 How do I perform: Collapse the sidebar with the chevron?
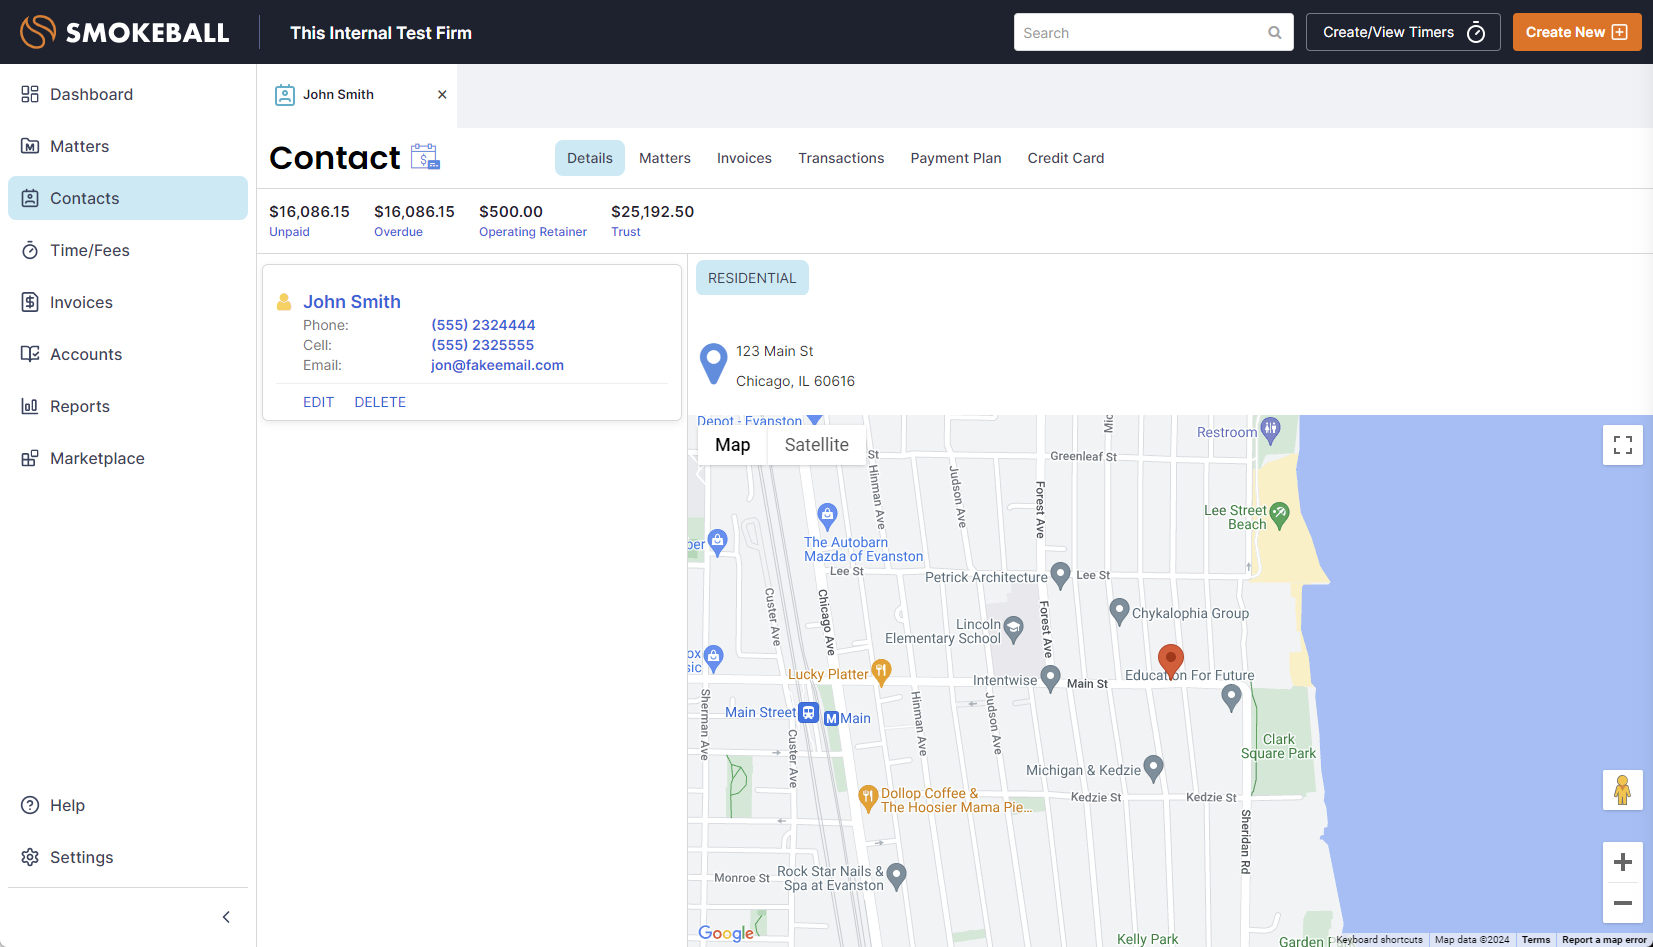click(226, 917)
